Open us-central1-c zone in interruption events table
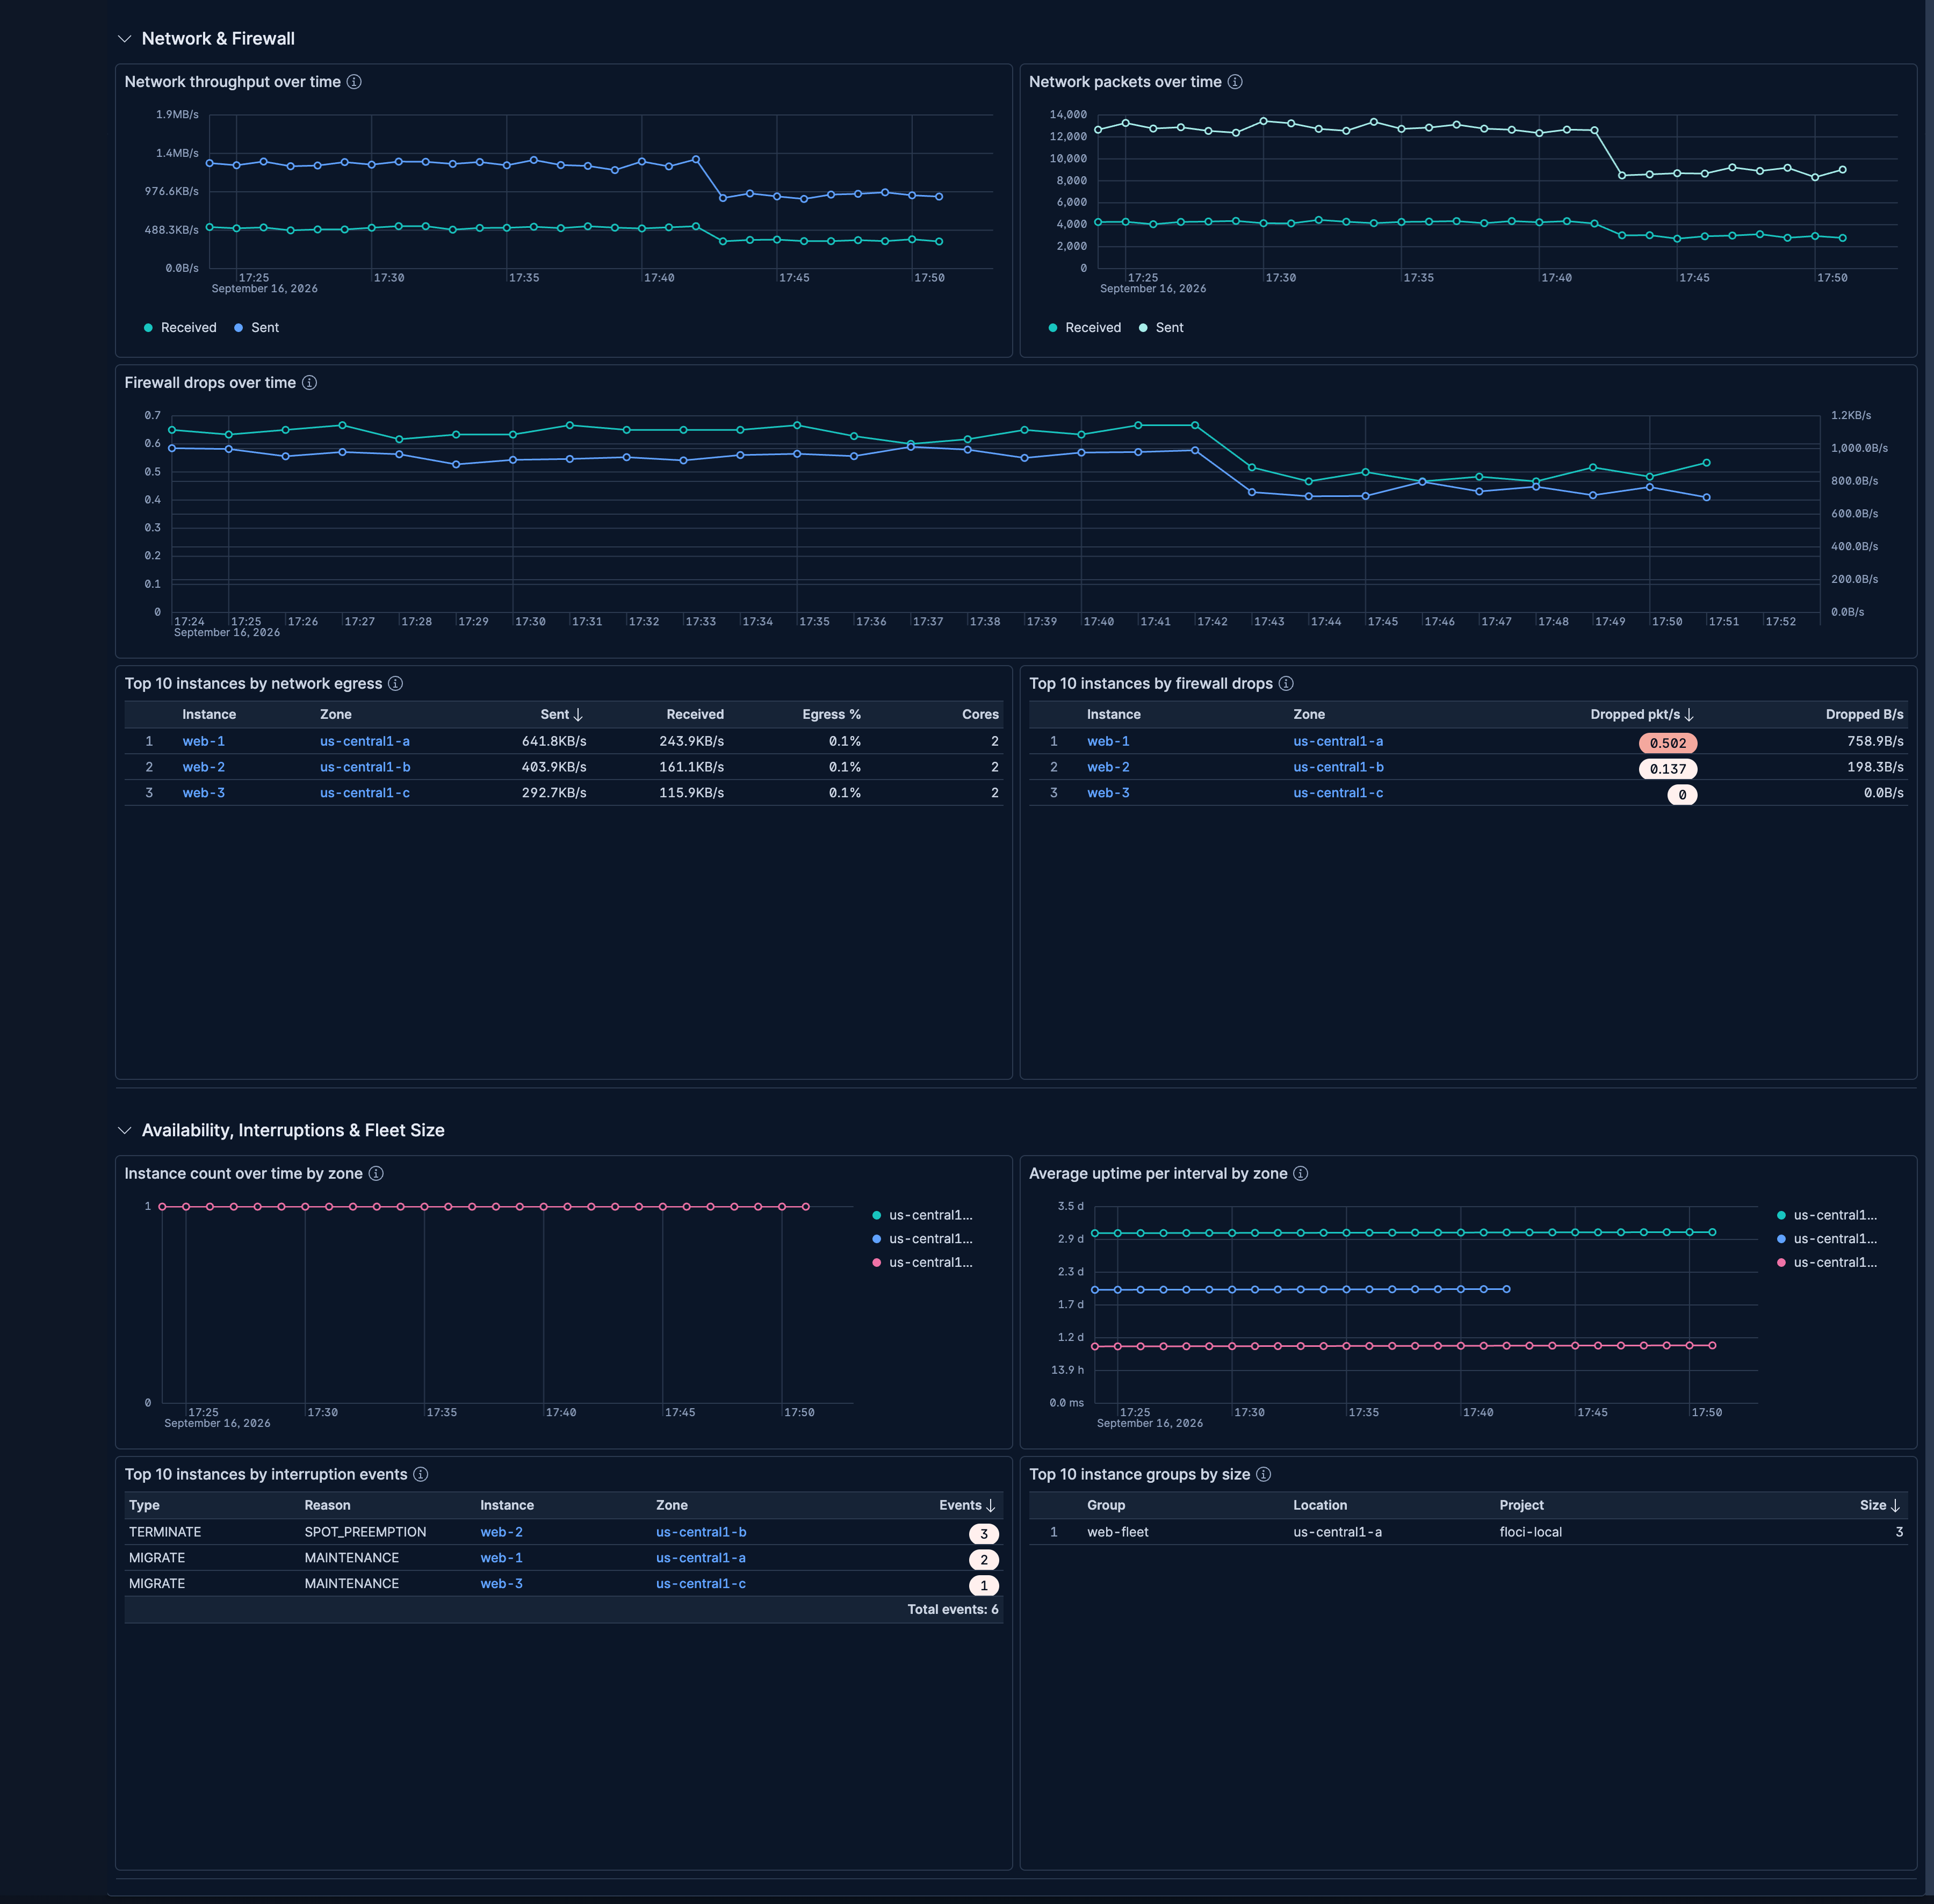Image resolution: width=1934 pixels, height=1904 pixels. tap(701, 1585)
